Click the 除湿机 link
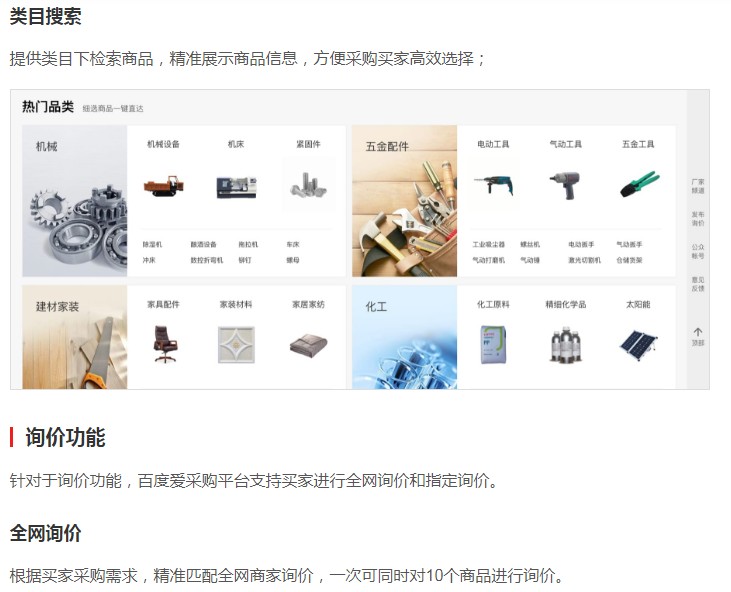Image resolution: width=731 pixels, height=592 pixels. click(x=152, y=244)
